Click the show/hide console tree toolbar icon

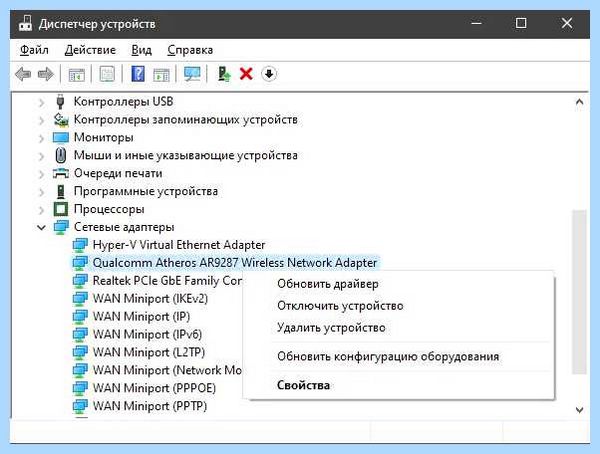point(77,74)
